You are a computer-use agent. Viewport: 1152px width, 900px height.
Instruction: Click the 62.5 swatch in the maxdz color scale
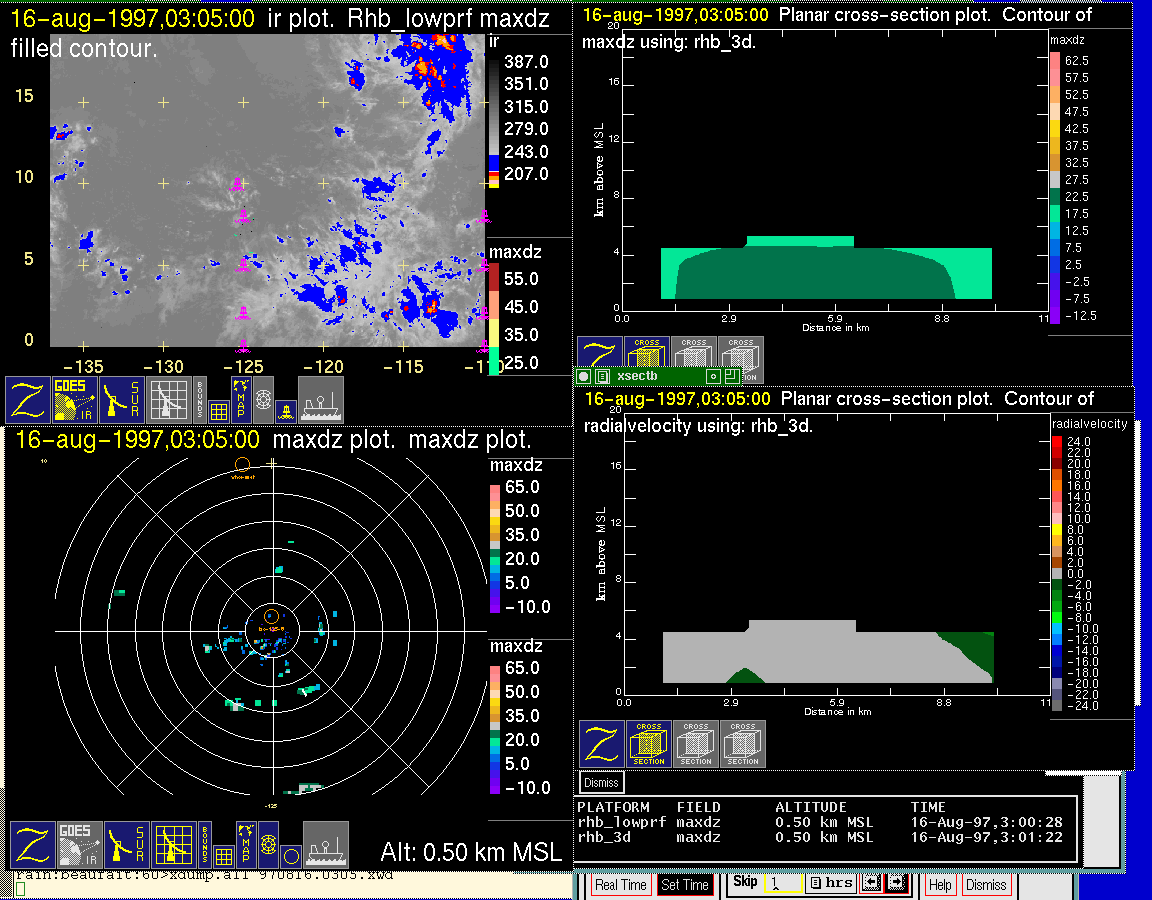pos(1054,60)
